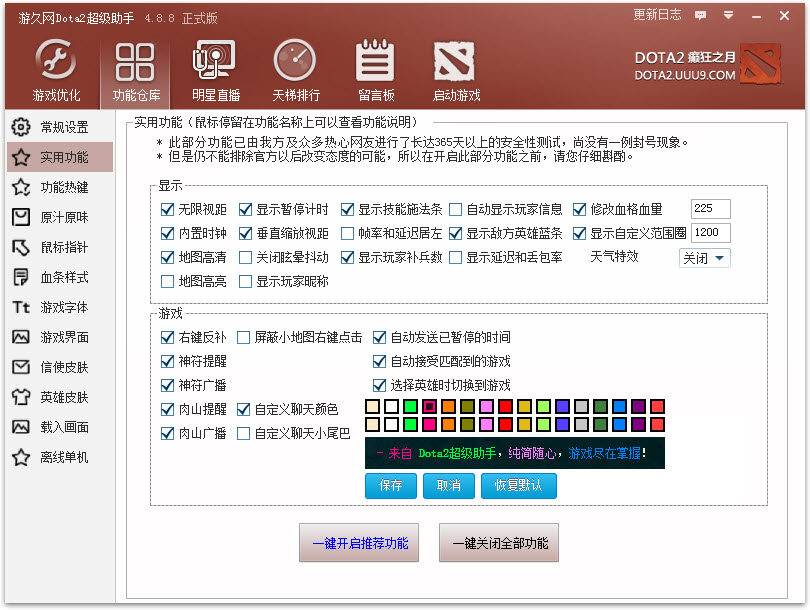This screenshot has height=610, width=810.
Task: Open 游戏字体 game font settings
Action: 58,307
